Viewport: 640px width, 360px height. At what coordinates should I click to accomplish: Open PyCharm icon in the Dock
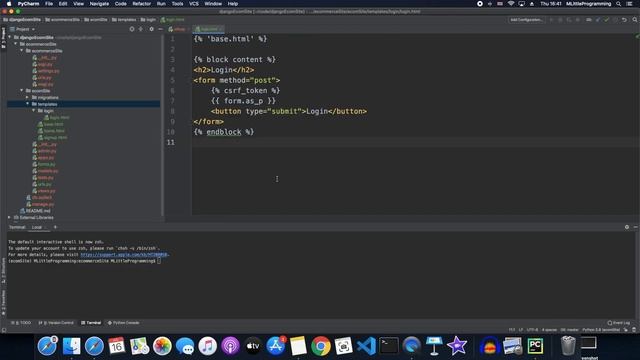tap(535, 346)
